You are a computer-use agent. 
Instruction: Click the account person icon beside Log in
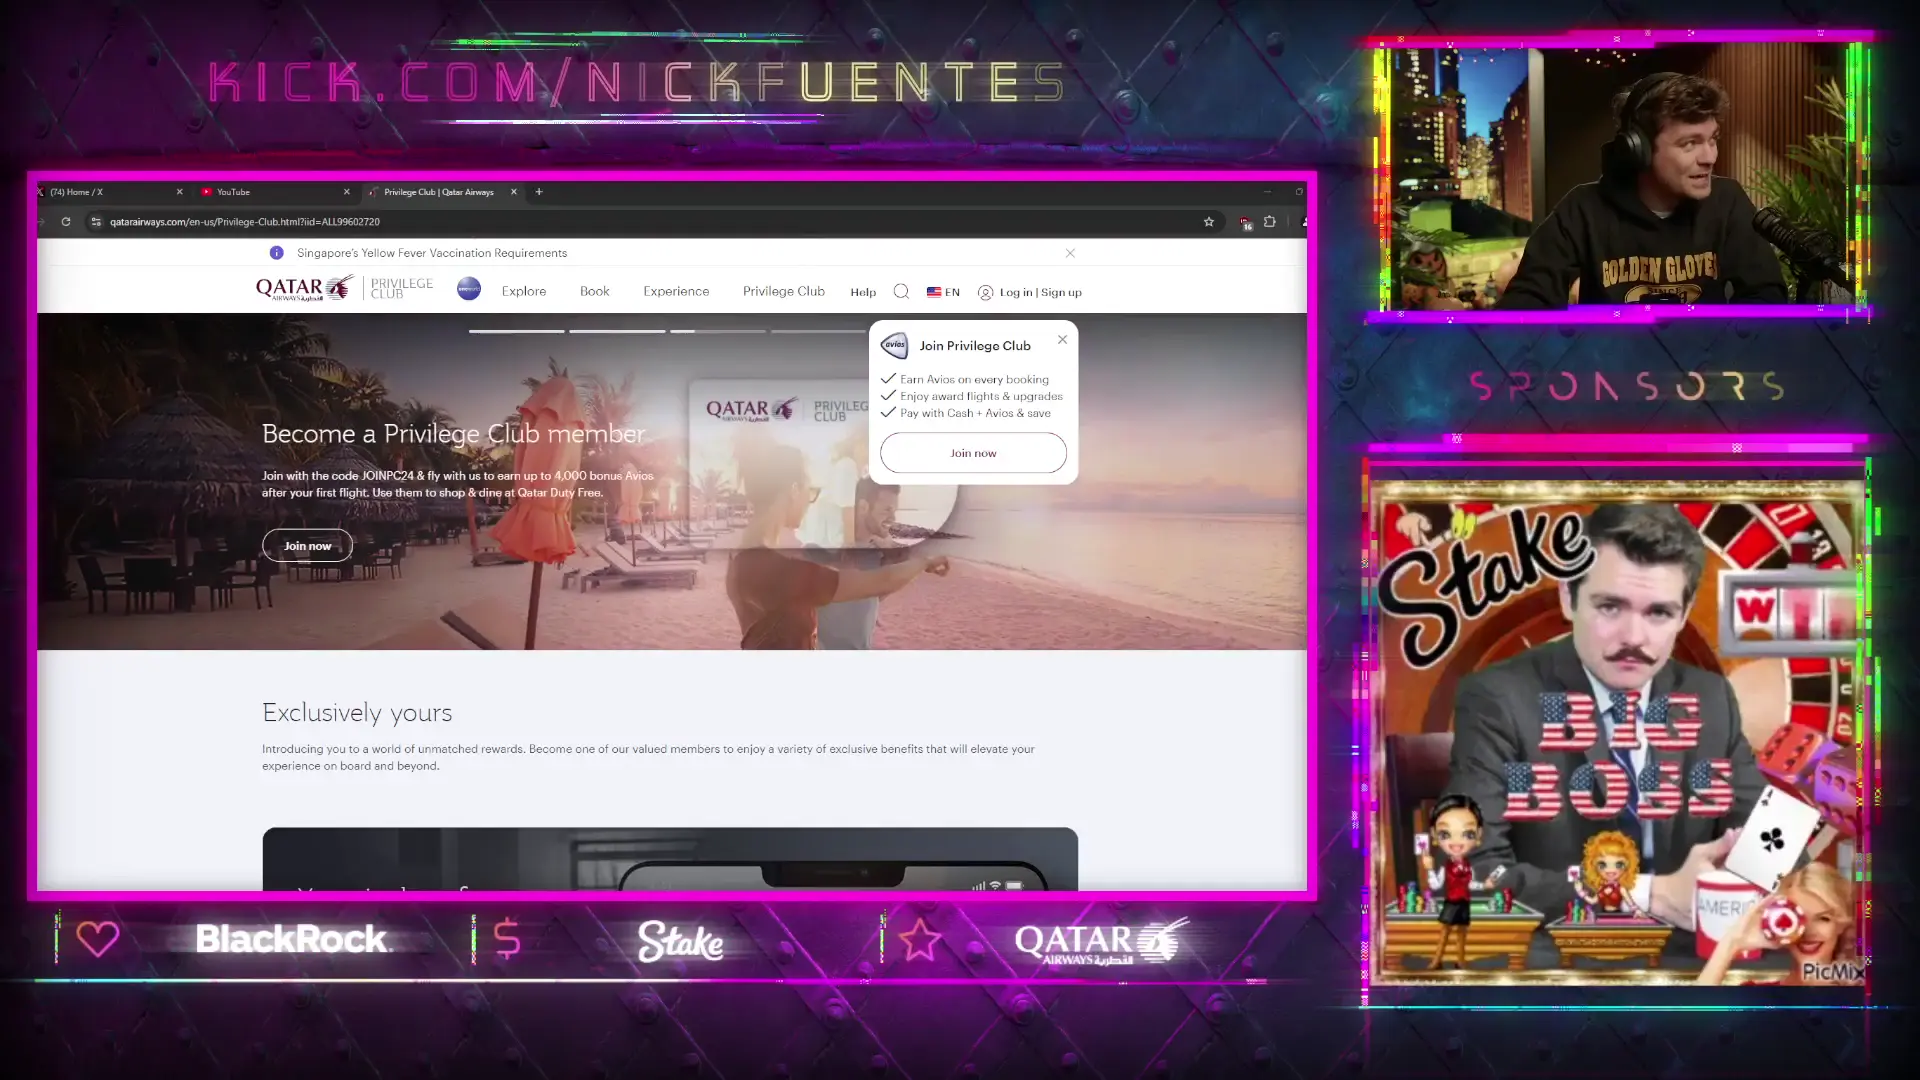tap(986, 292)
